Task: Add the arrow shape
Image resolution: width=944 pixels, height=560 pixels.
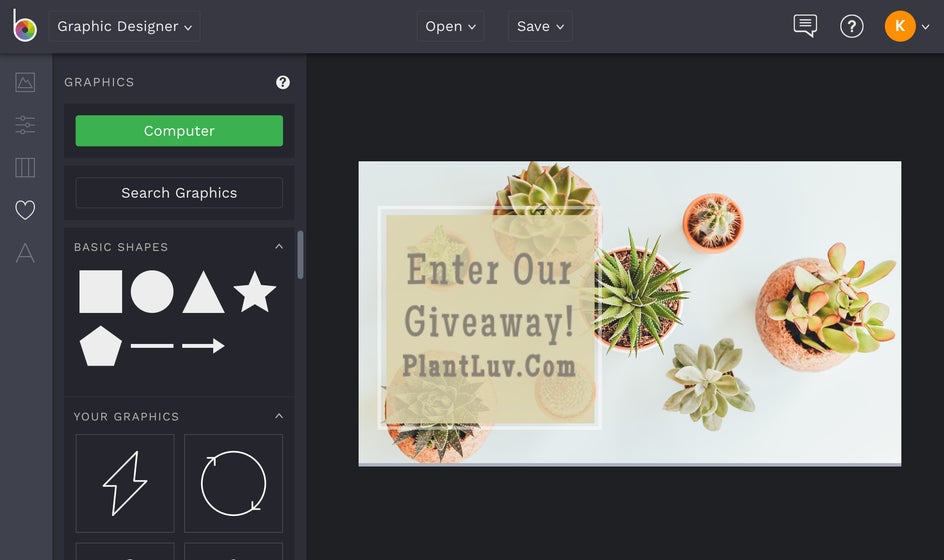Action: [x=203, y=346]
